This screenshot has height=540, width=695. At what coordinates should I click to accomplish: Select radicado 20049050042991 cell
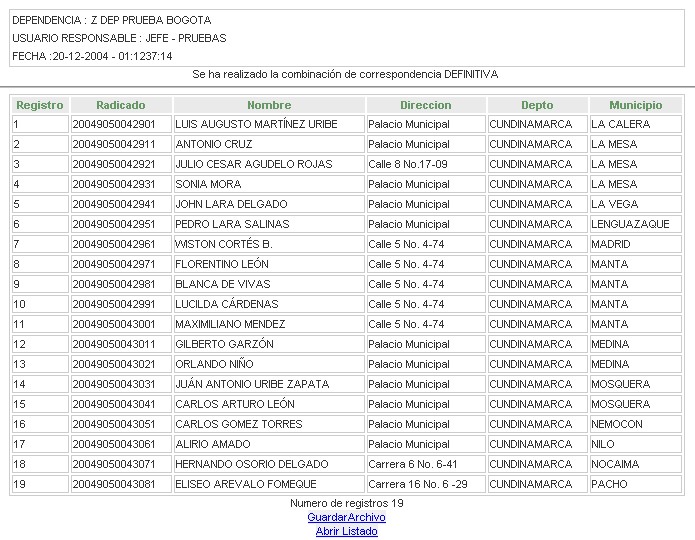pos(121,304)
